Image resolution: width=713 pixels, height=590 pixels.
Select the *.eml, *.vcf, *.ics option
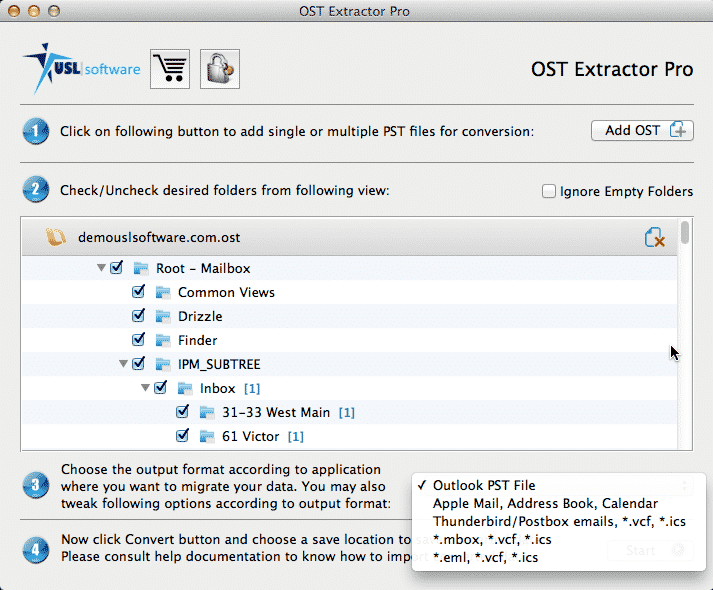point(559,557)
